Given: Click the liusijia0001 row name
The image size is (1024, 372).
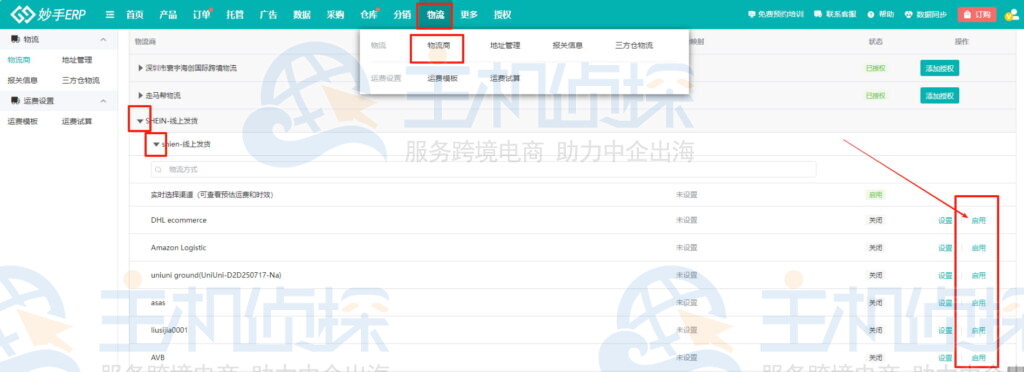Looking at the screenshot, I should (169, 330).
